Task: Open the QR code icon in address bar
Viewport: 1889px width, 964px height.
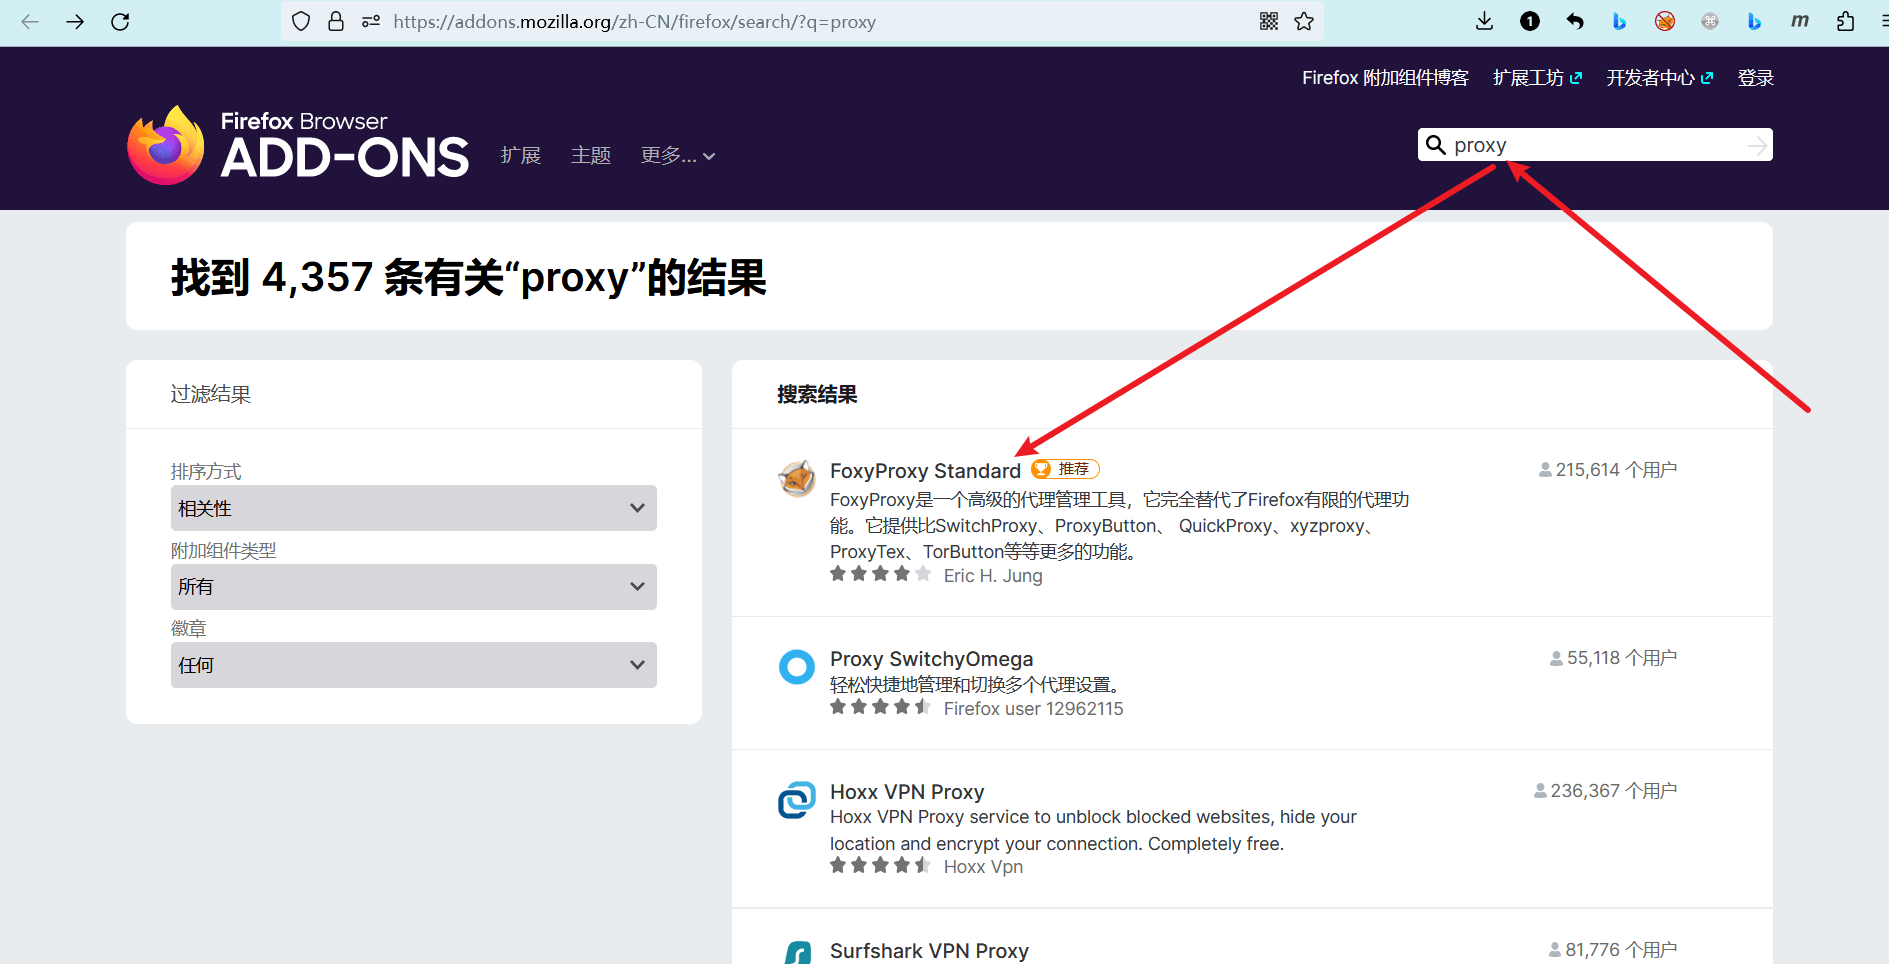Action: pyautogui.click(x=1269, y=21)
